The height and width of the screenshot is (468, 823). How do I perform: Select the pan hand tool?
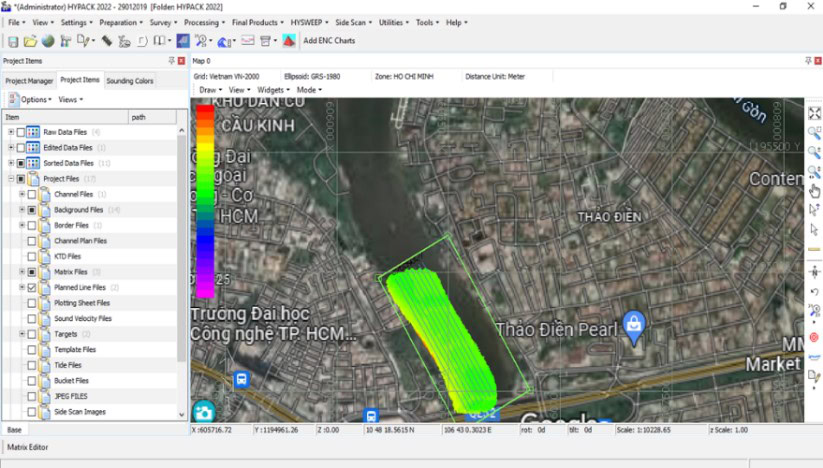(x=814, y=190)
